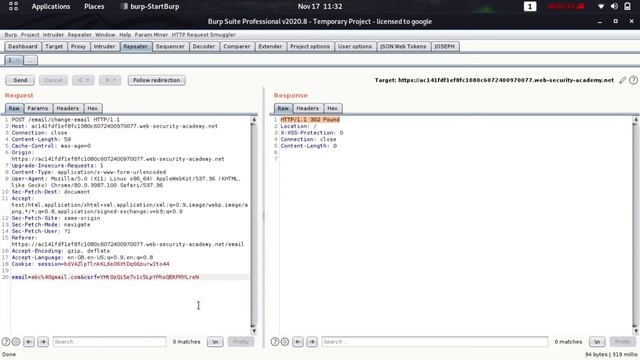Image resolution: width=640 pixels, height=360 pixels.
Task: Open the User options tab
Action: pos(355,47)
